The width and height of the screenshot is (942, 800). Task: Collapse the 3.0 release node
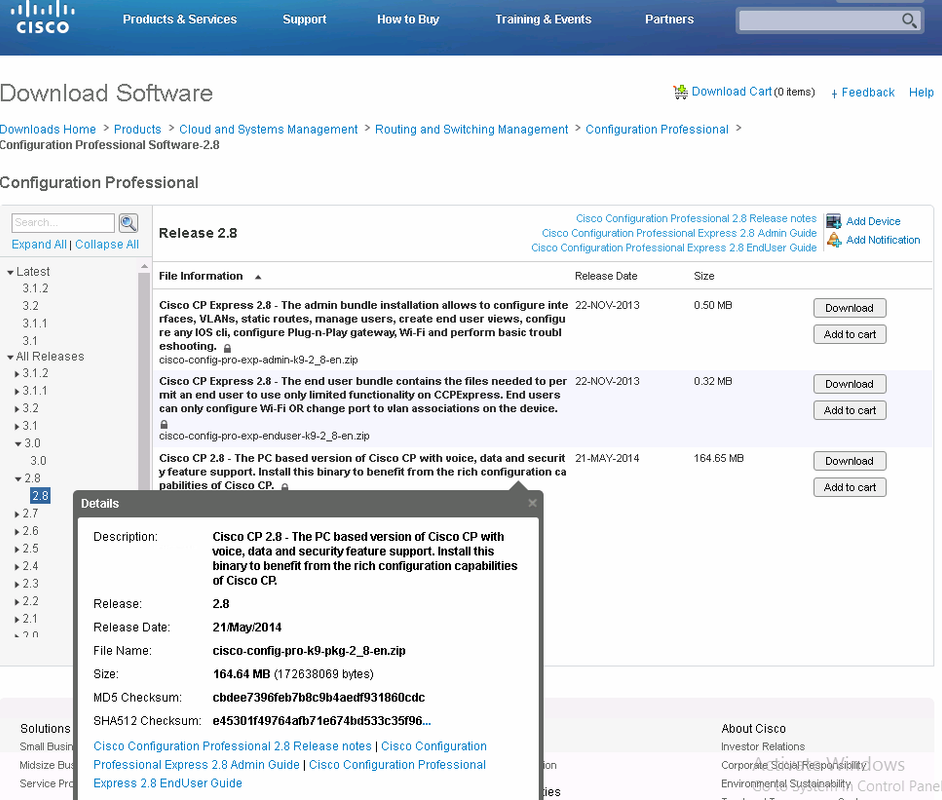(x=18, y=444)
